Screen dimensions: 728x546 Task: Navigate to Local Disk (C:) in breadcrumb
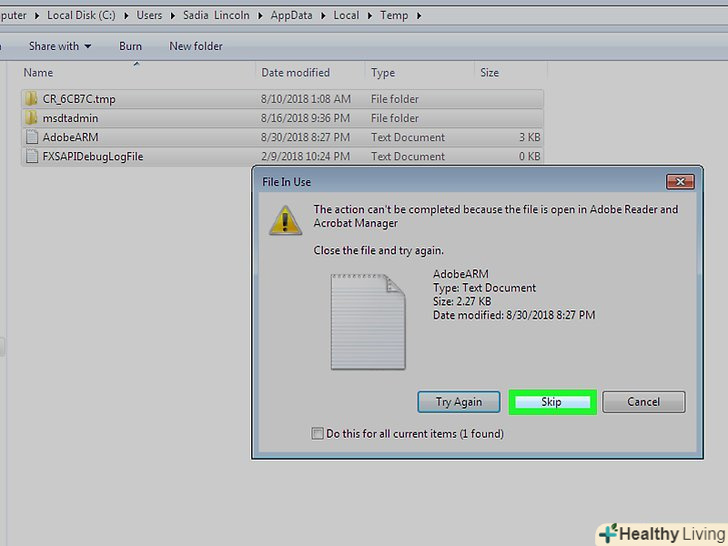[81, 15]
